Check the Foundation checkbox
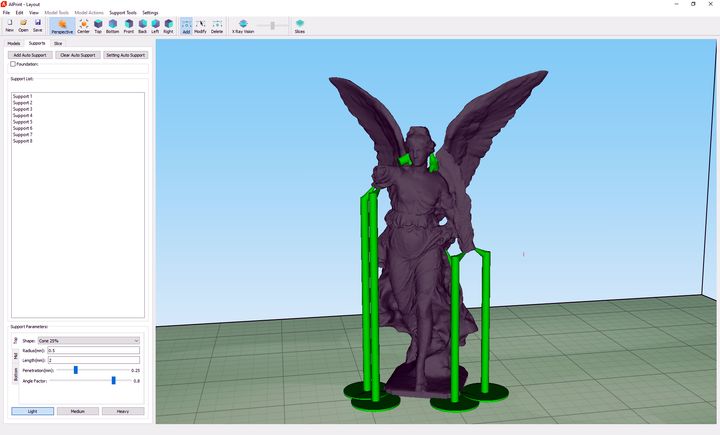The width and height of the screenshot is (720, 435). (x=13, y=64)
